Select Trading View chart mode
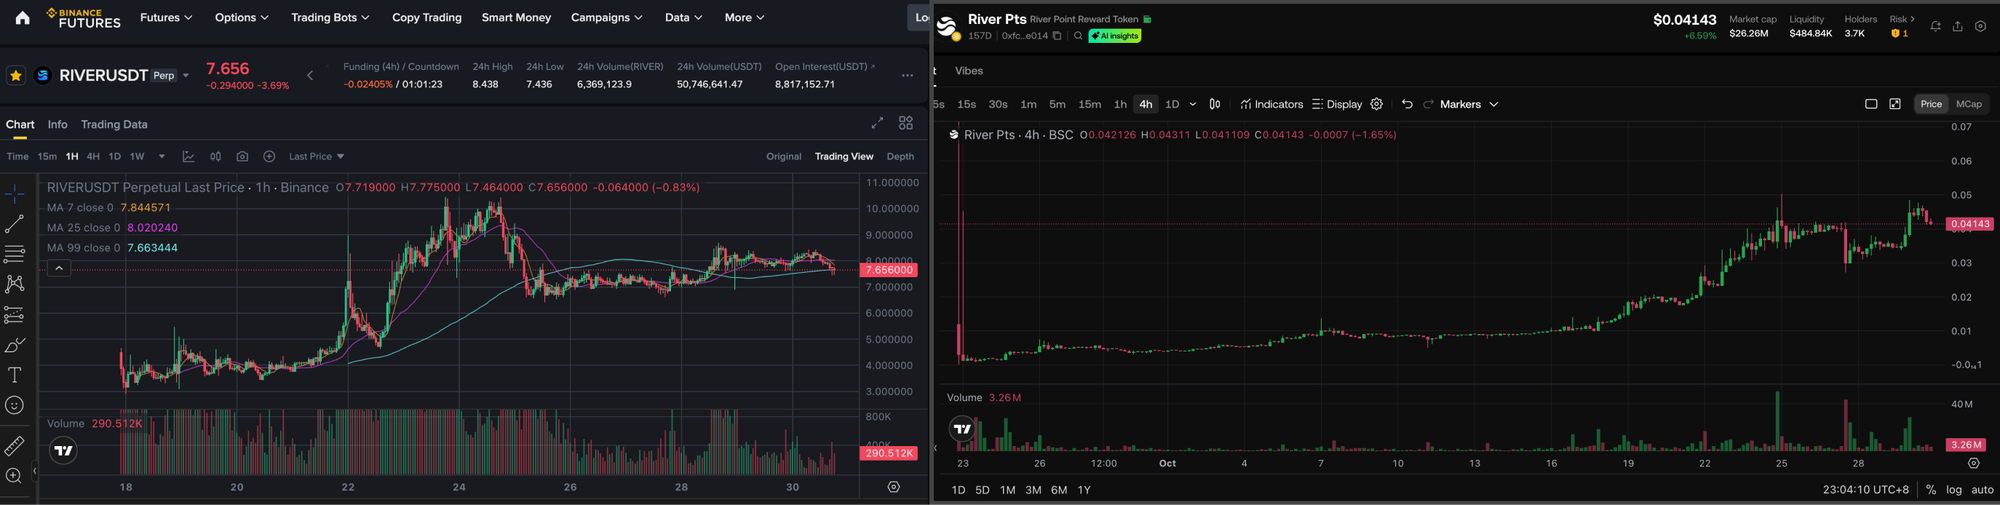 point(844,156)
